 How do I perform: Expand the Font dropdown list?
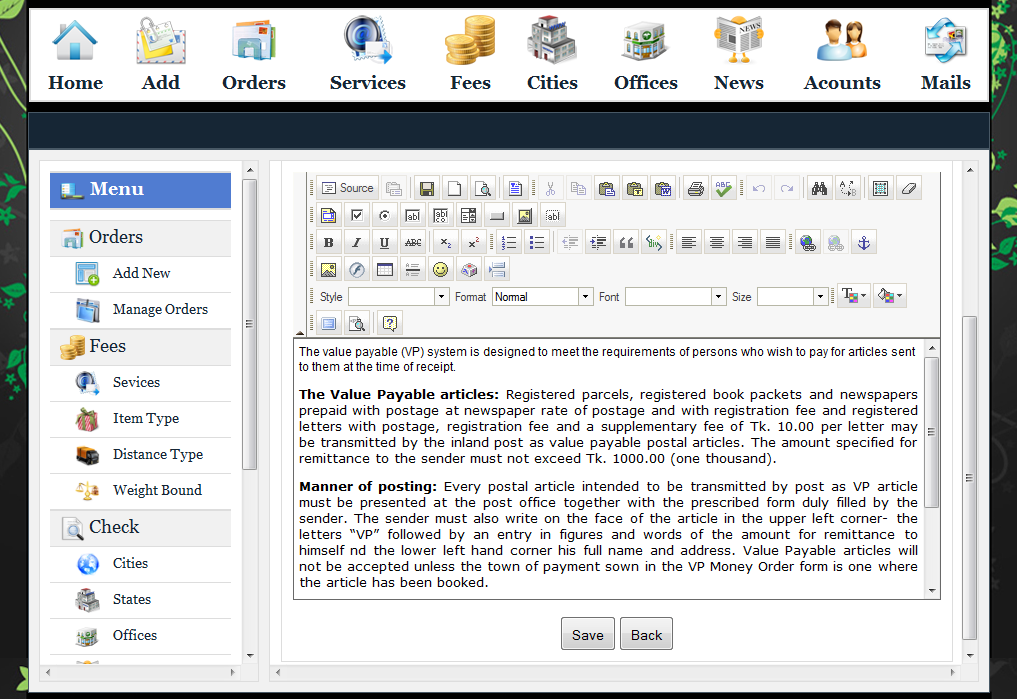(x=675, y=297)
